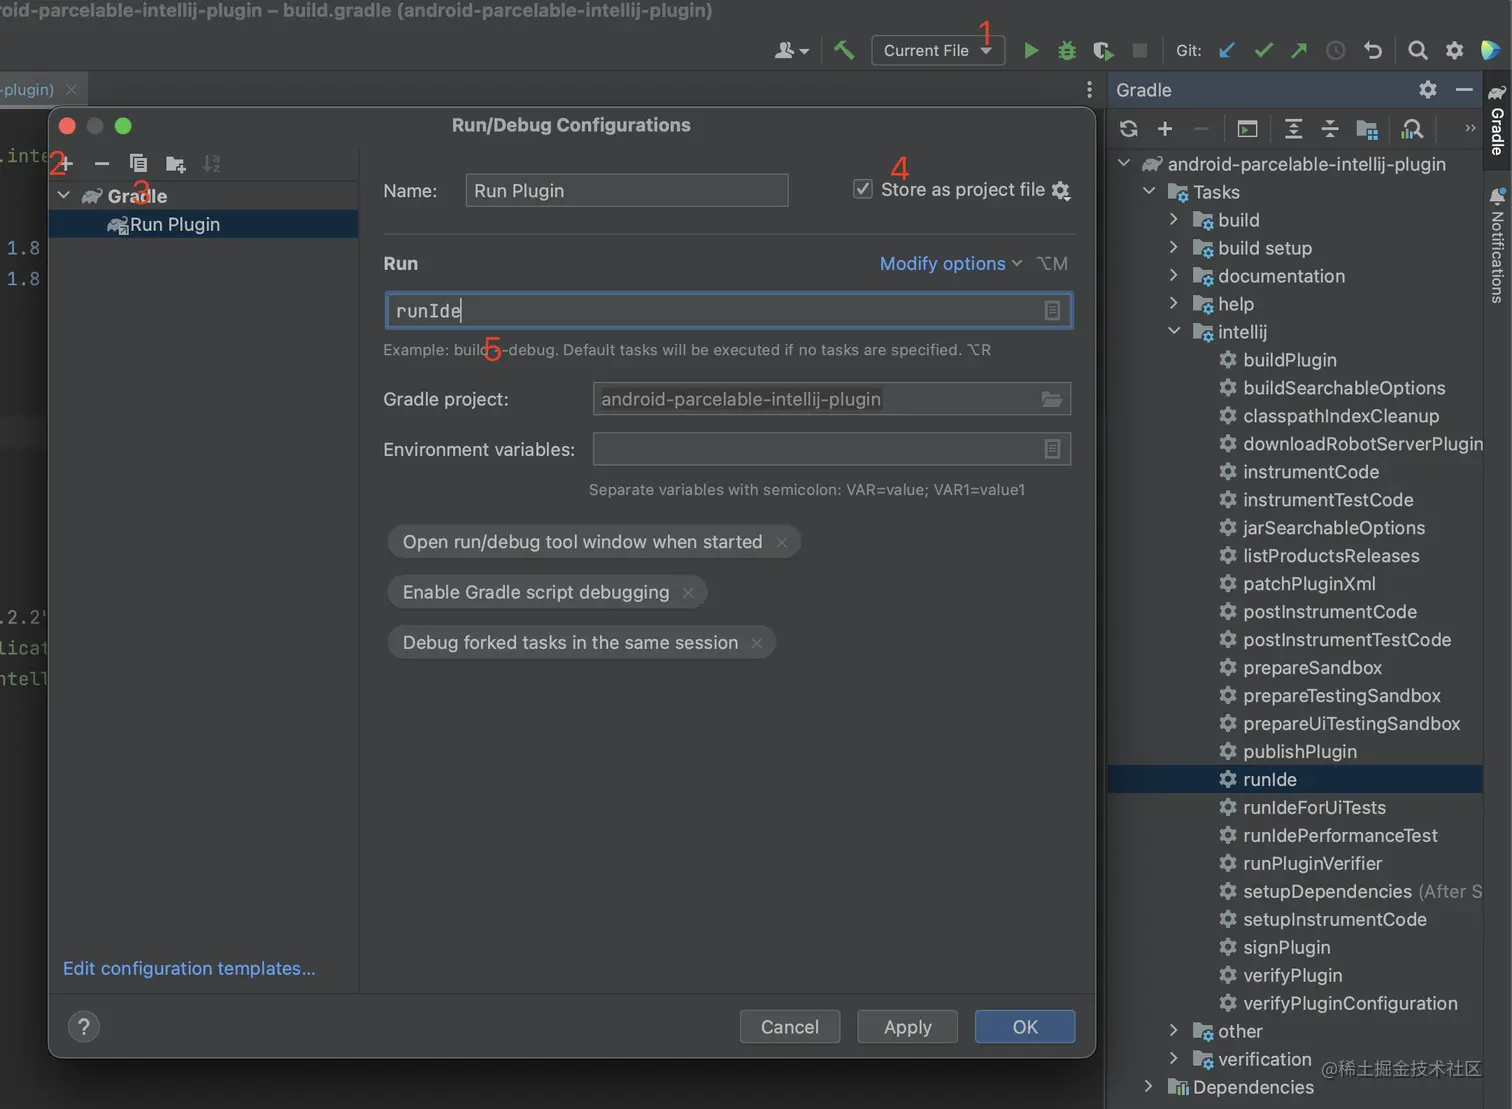Open Search Everywhere magnifier
Image resolution: width=1512 pixels, height=1109 pixels.
(x=1417, y=50)
